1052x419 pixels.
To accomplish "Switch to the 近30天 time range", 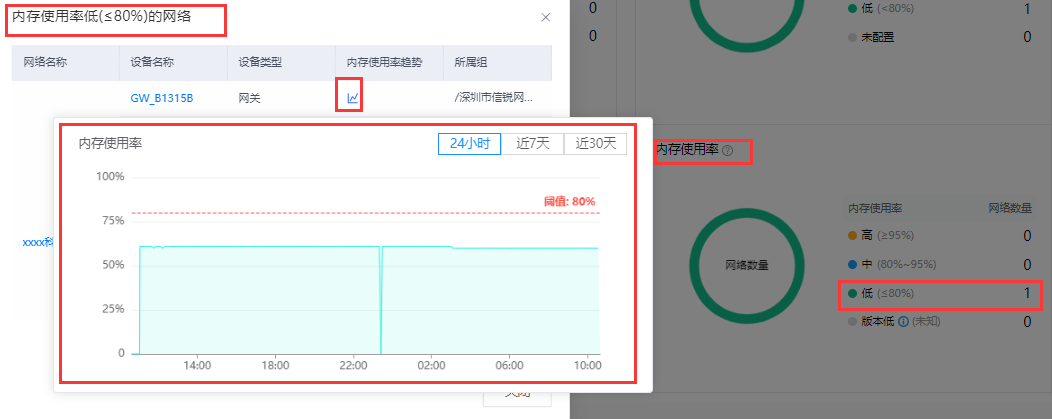I will [595, 144].
